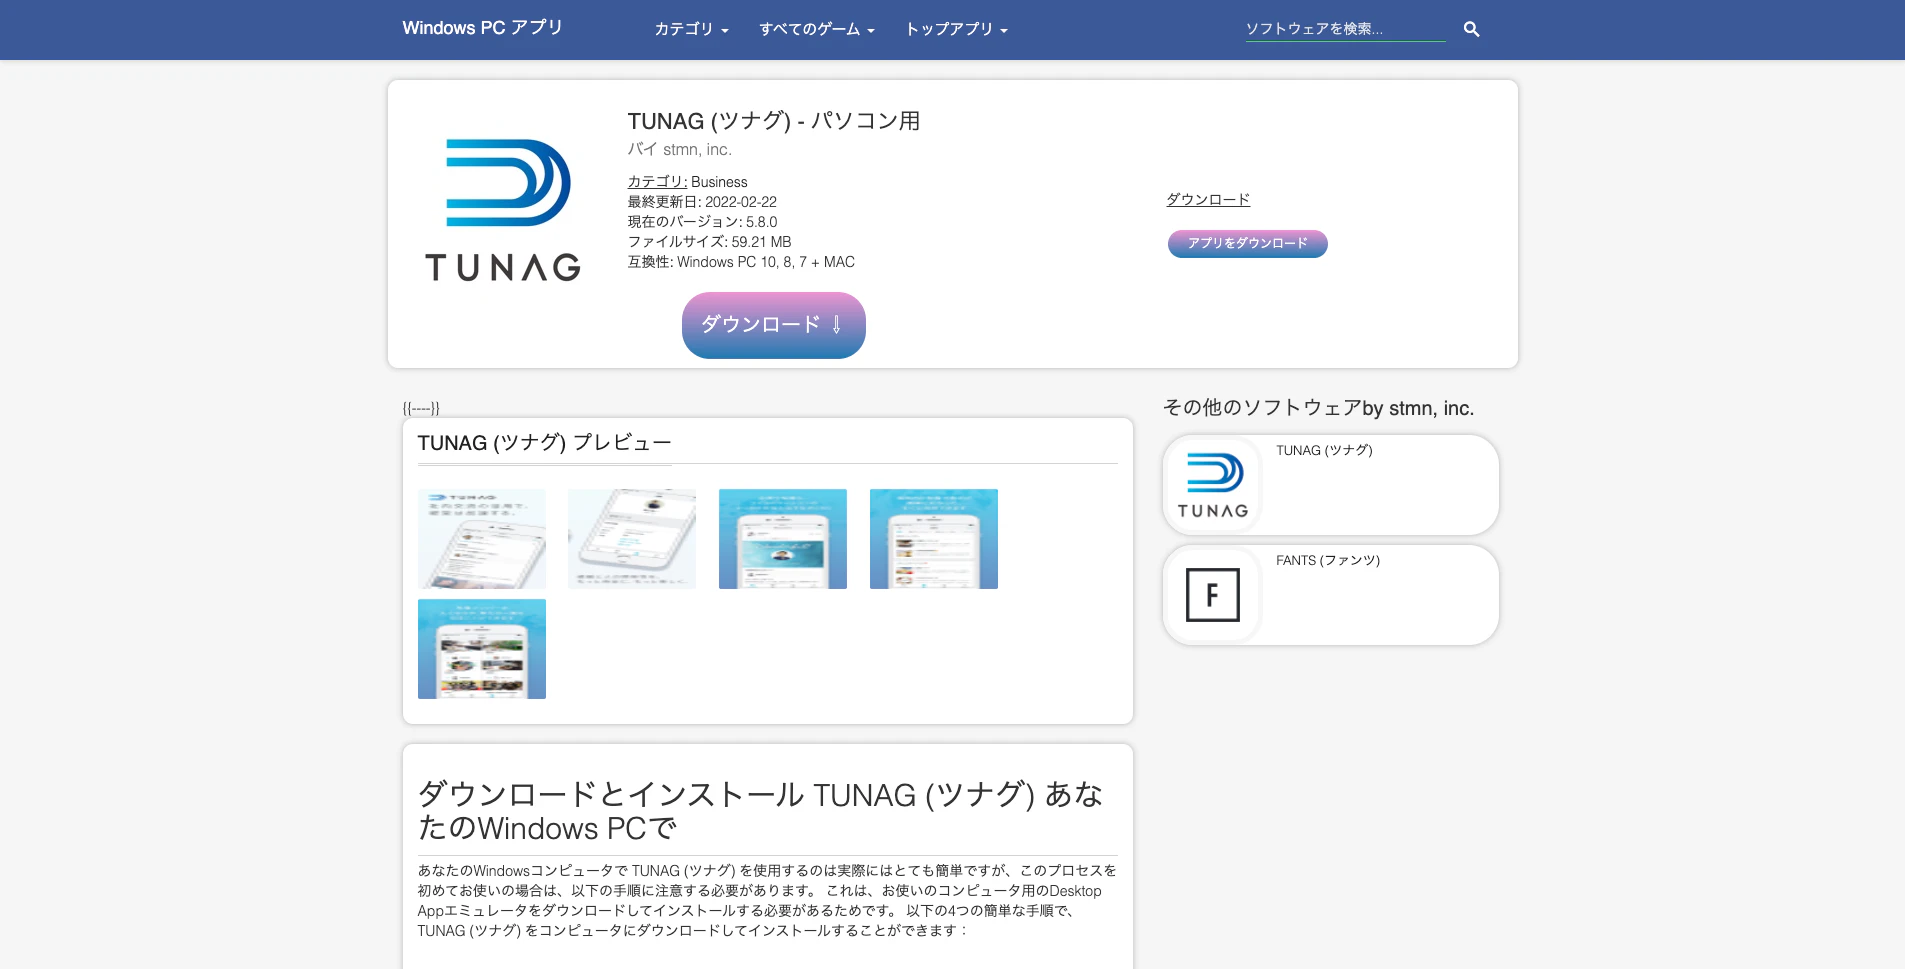Expand the トップアプリ dropdown menu
The width and height of the screenshot is (1905, 969).
(956, 29)
